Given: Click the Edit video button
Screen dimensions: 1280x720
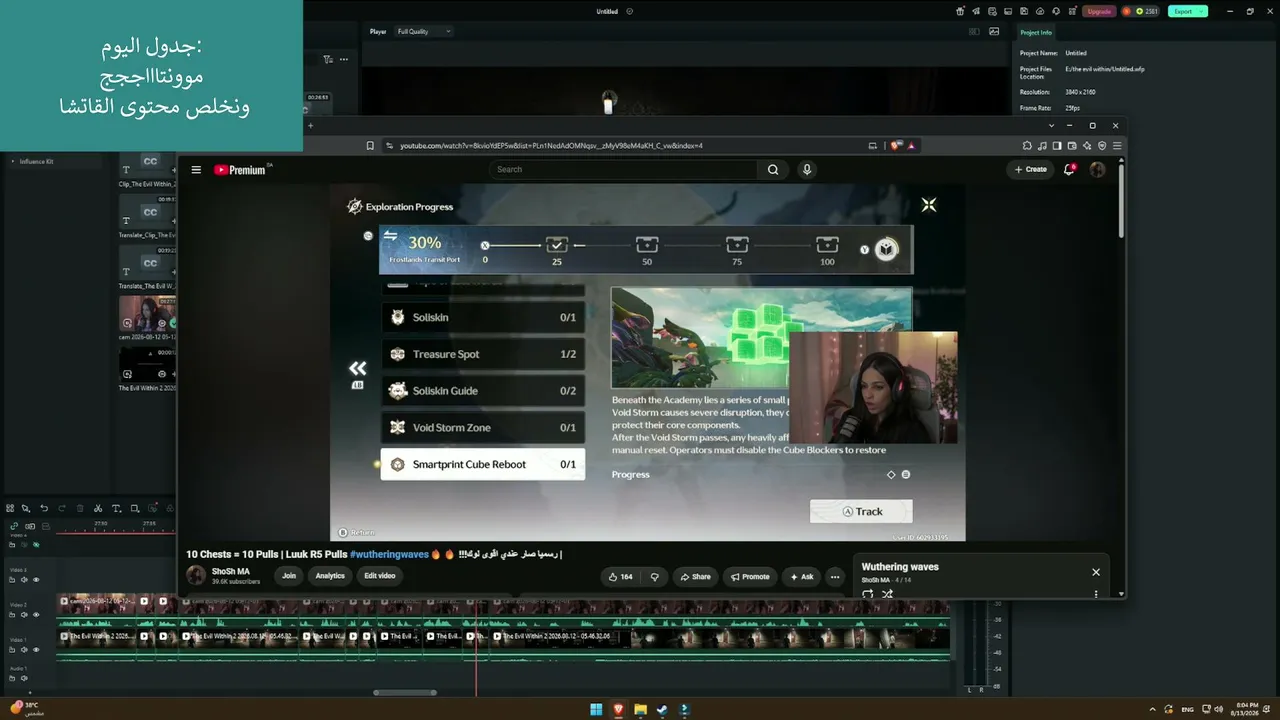Looking at the screenshot, I should click(x=380, y=576).
